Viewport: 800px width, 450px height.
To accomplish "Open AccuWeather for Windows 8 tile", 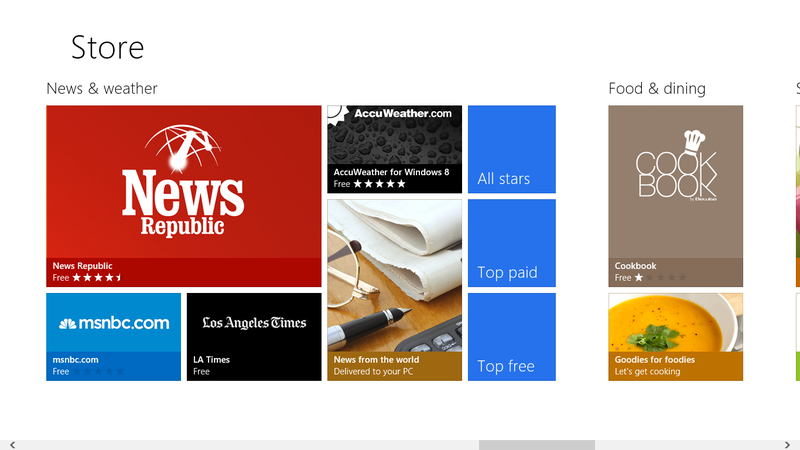I will point(394,149).
